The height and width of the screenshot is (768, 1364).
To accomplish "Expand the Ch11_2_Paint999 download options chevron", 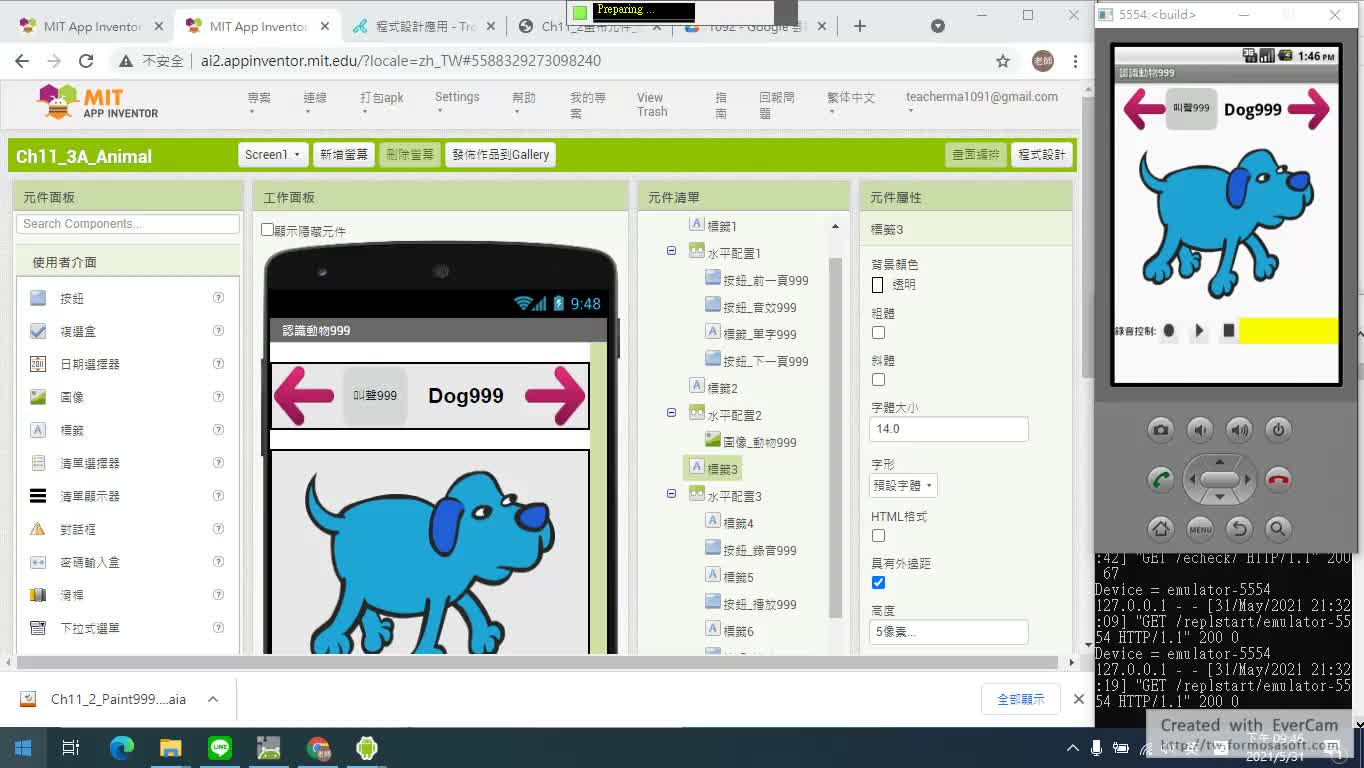I will point(213,699).
